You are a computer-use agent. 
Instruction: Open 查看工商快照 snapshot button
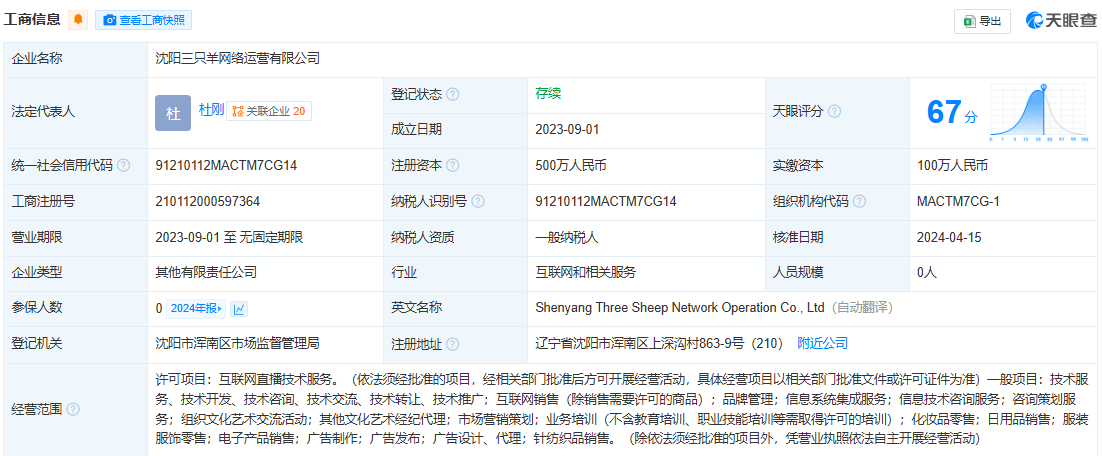[143, 20]
